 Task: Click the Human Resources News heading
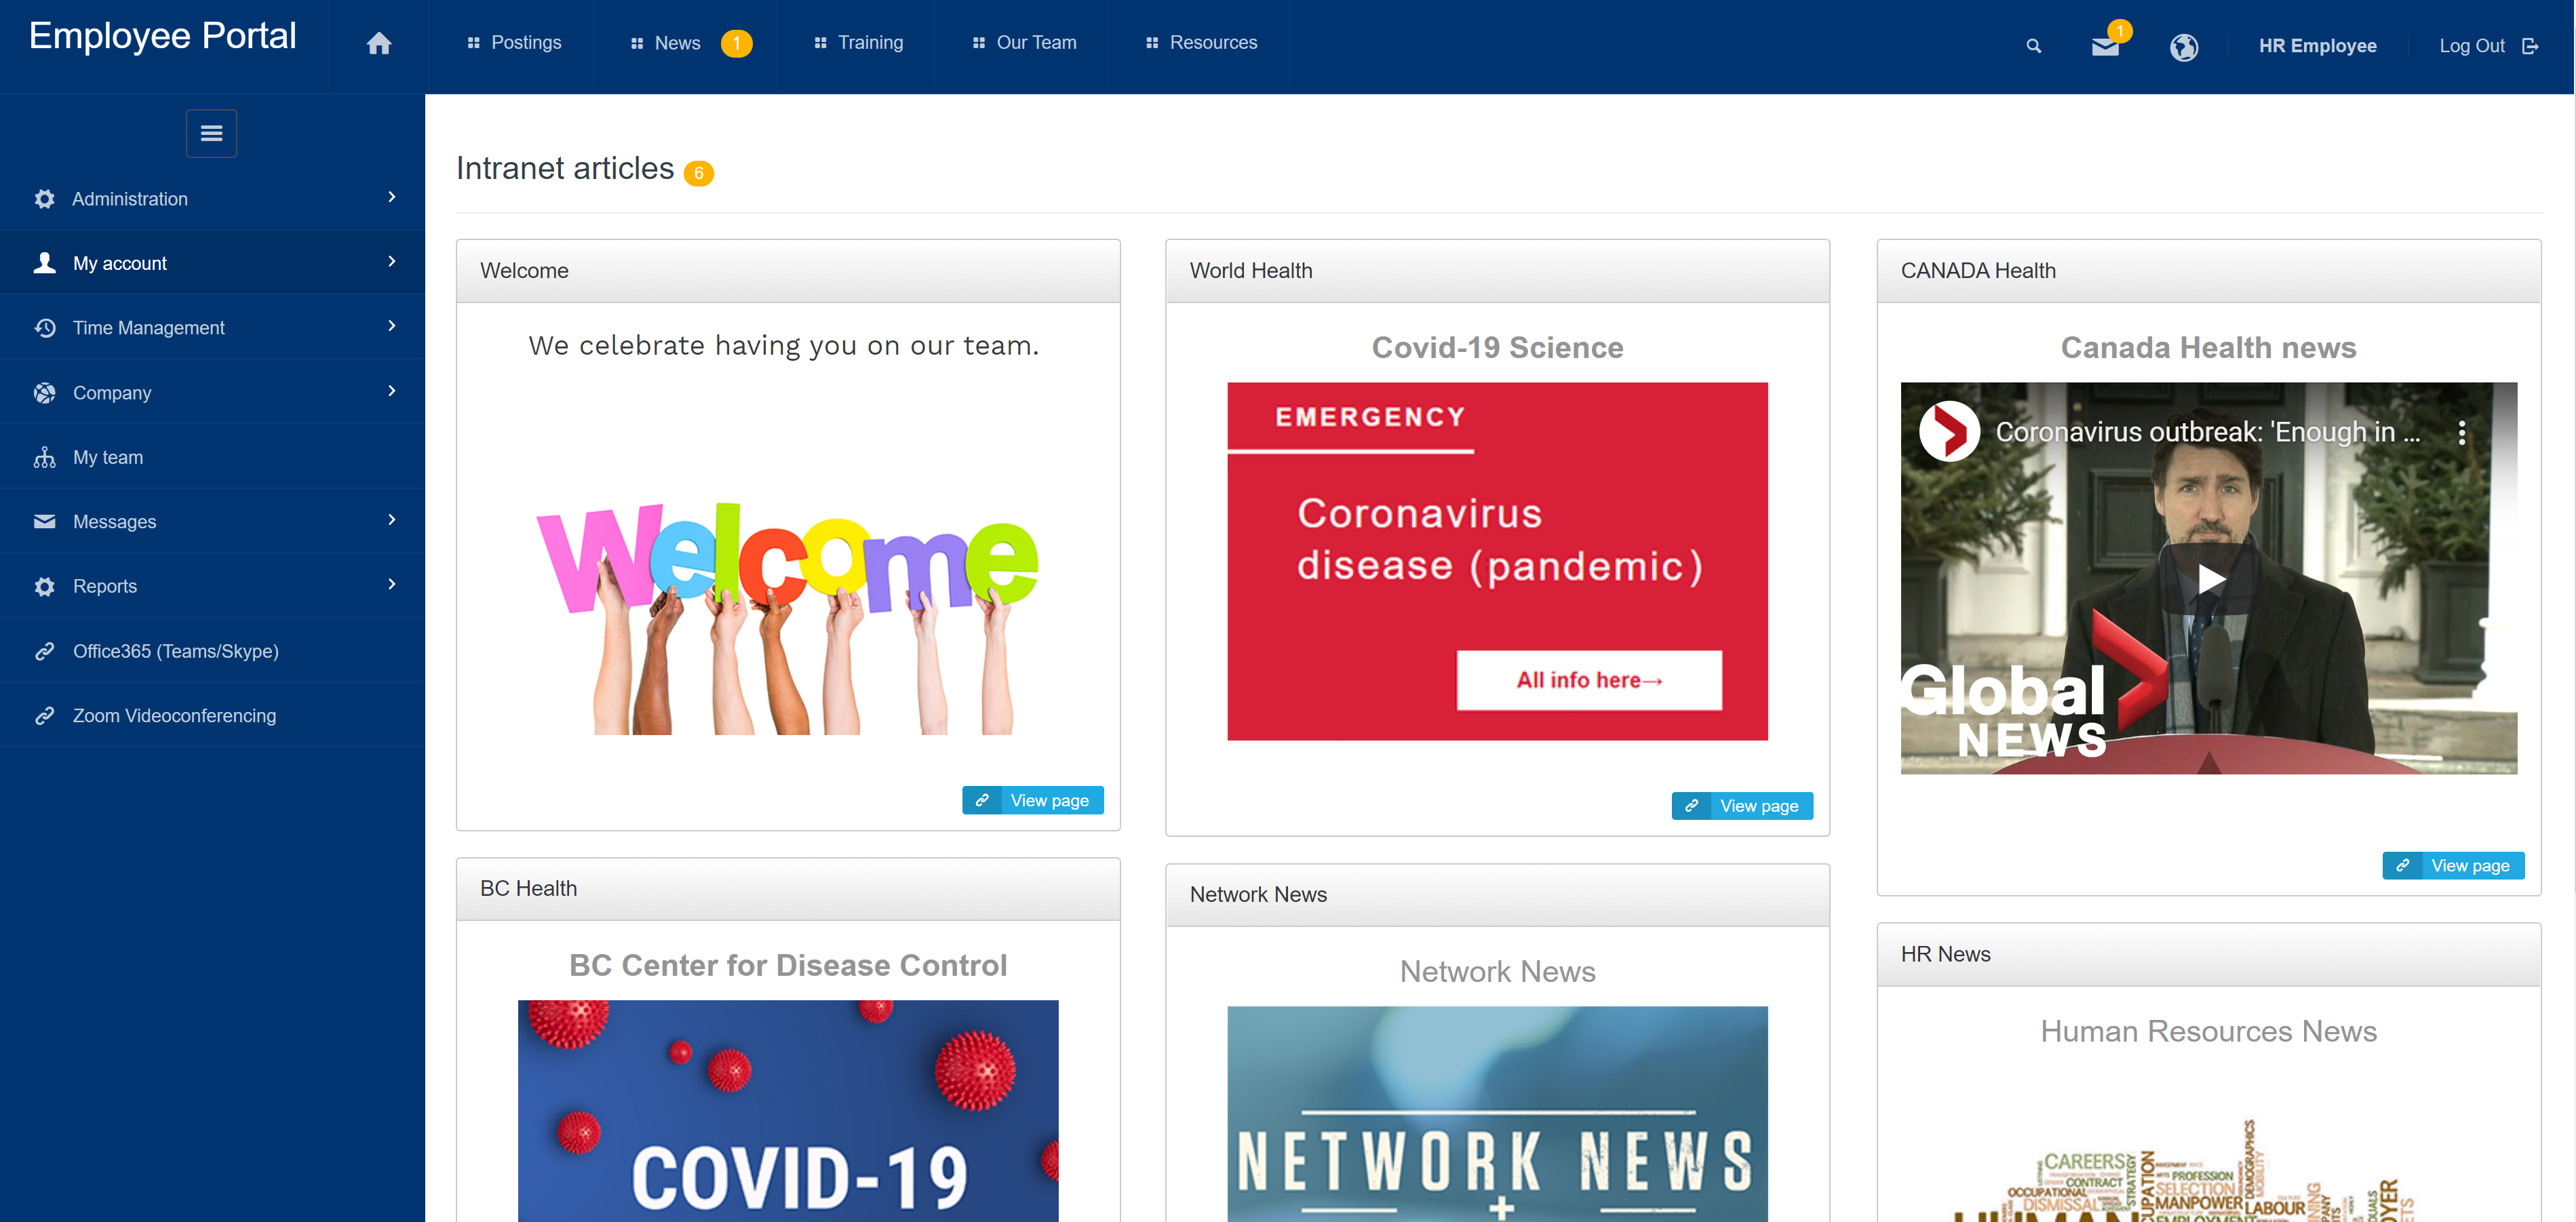click(x=2208, y=1032)
